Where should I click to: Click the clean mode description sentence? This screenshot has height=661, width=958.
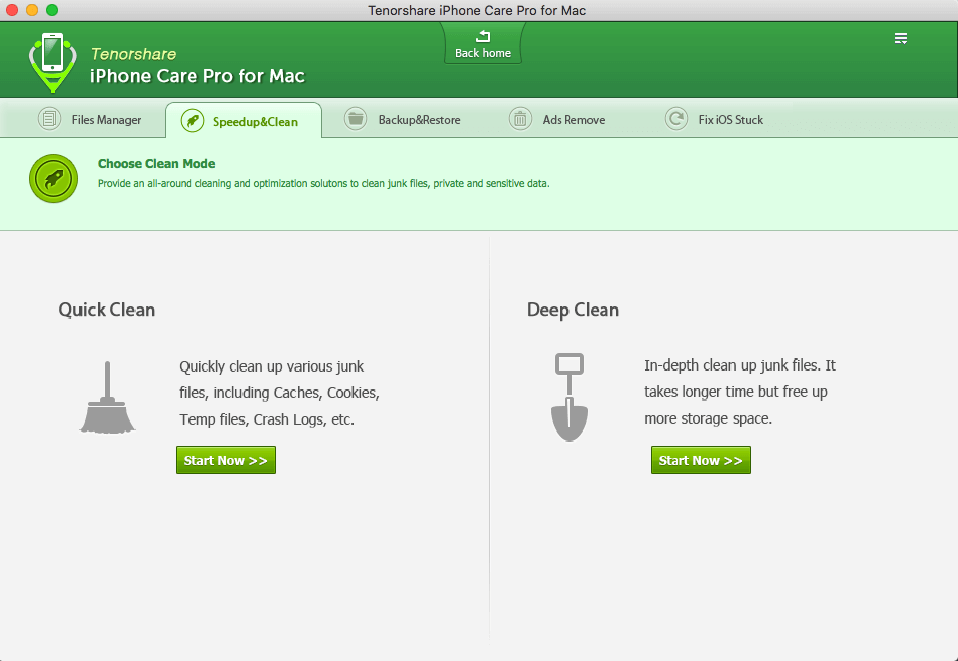point(324,183)
